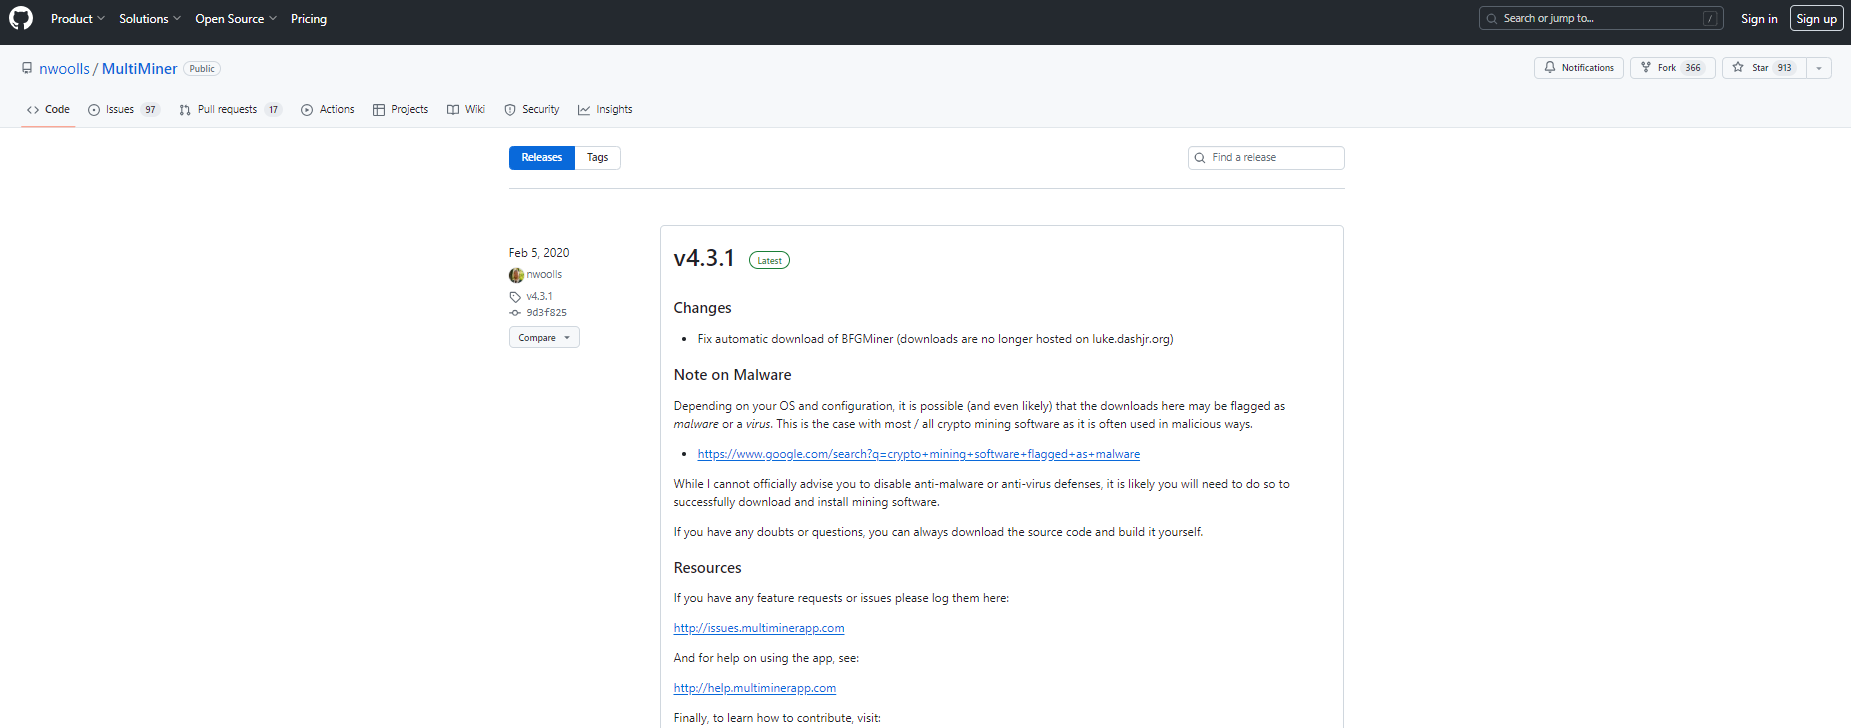This screenshot has height=728, width=1851.
Task: Click the GitHub logo icon
Action: [x=21, y=18]
